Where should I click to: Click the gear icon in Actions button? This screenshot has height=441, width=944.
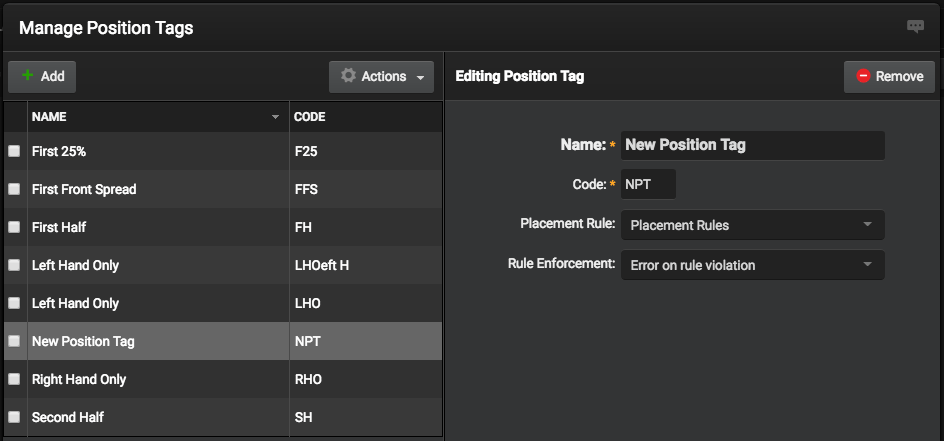(x=348, y=76)
